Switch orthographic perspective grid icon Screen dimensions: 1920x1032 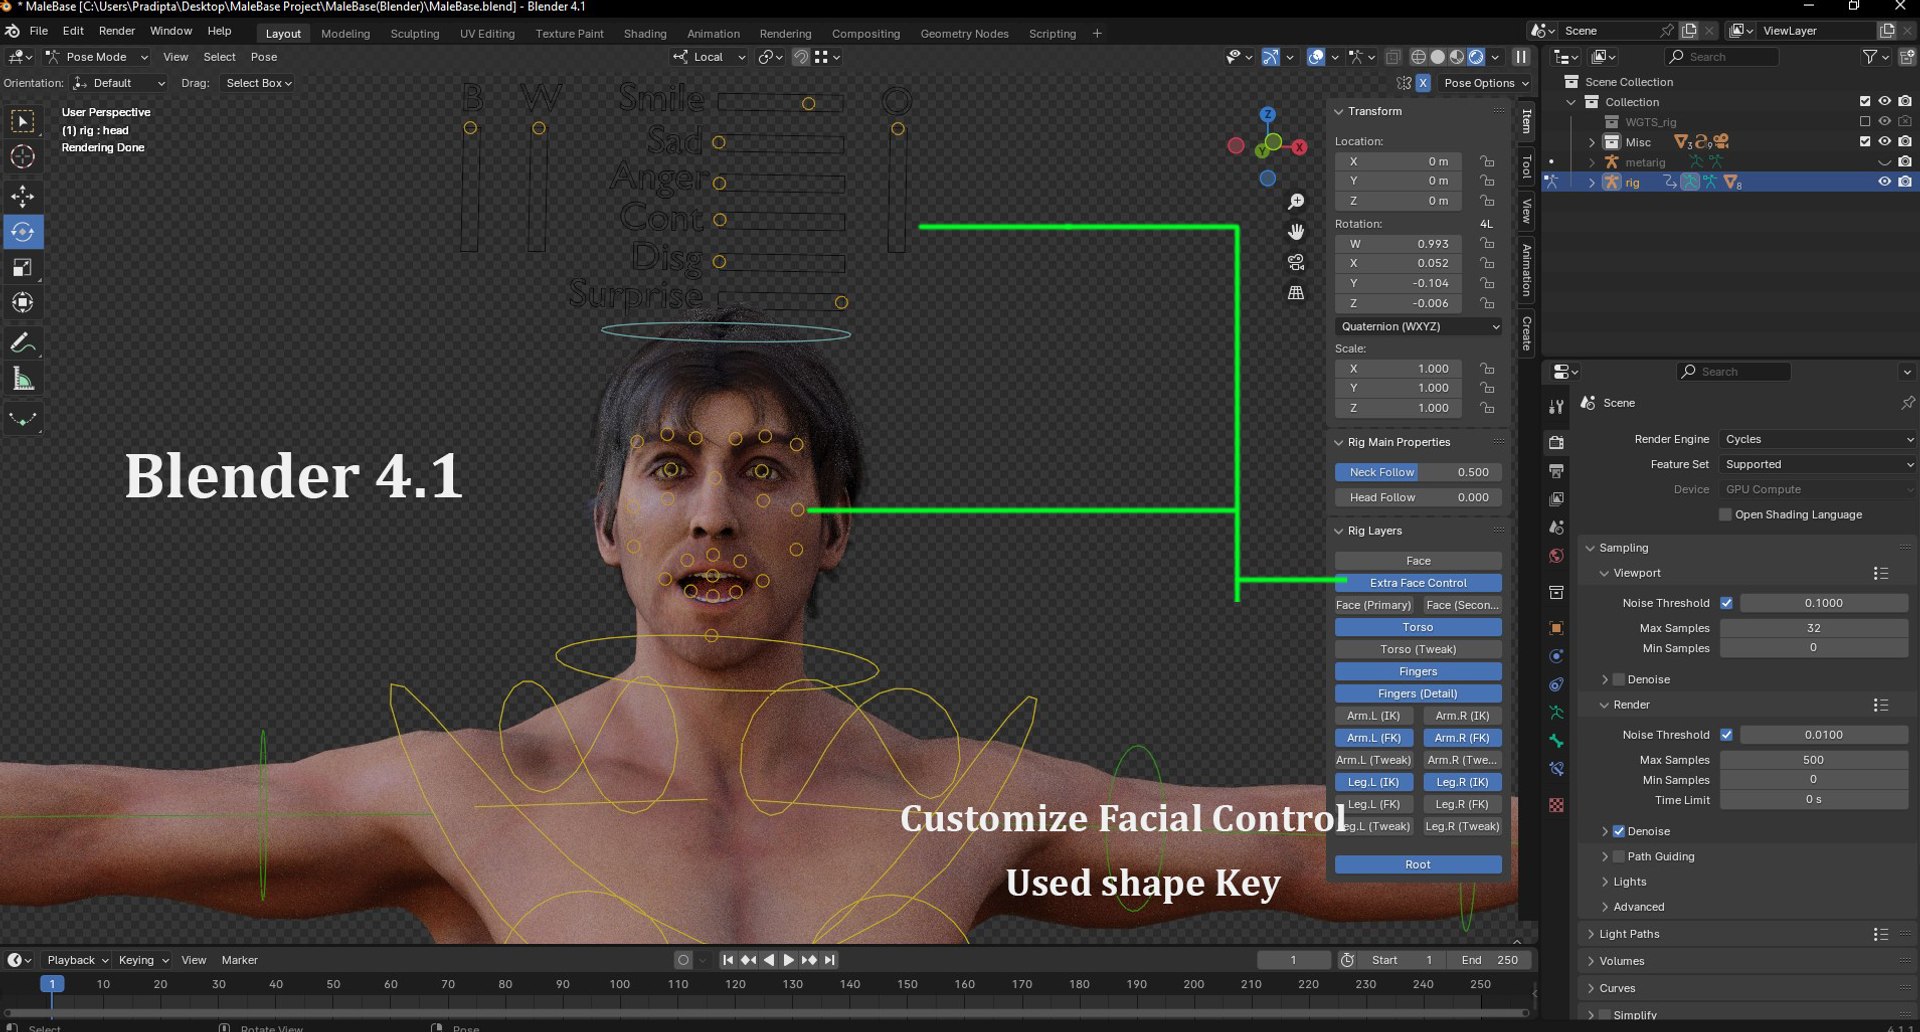coord(1296,293)
